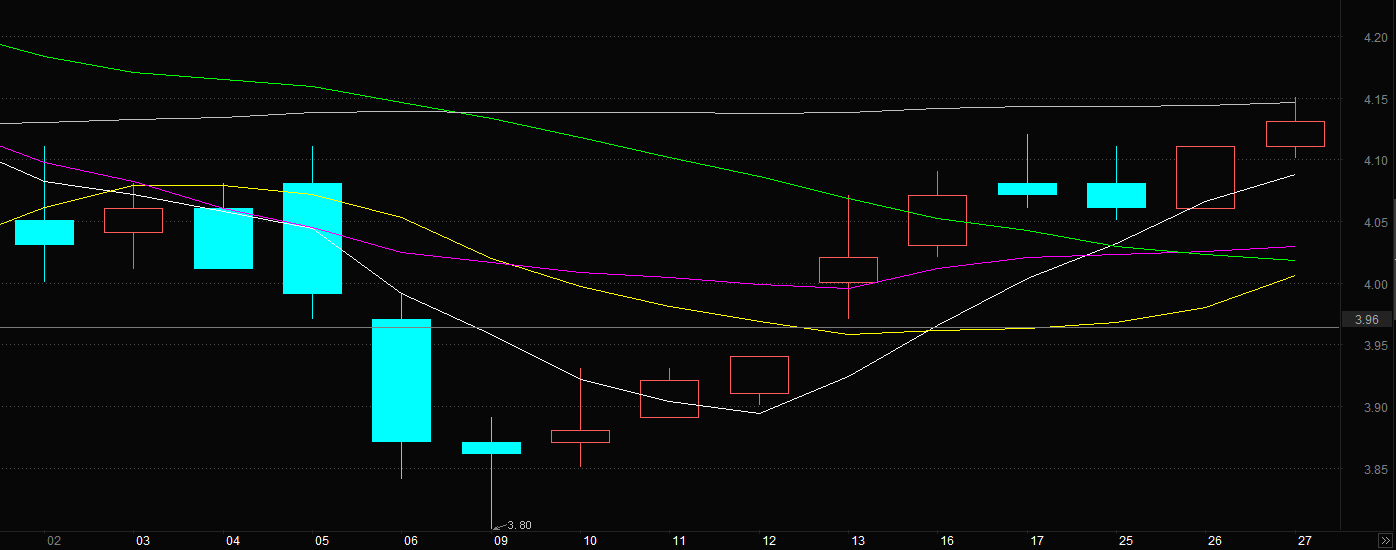Image resolution: width=1396 pixels, height=550 pixels.
Task: Select the thin cyan candle on day 17
Action: coord(1027,189)
